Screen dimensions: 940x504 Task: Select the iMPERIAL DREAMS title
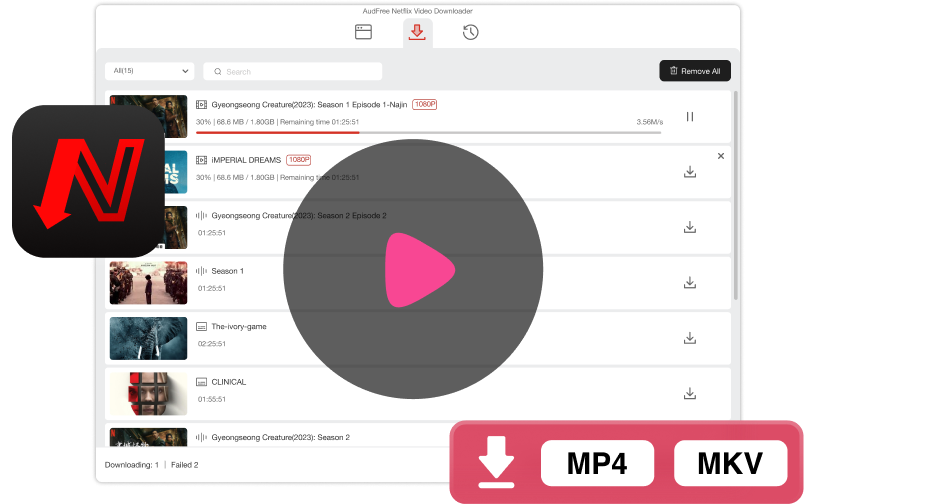pos(246,160)
